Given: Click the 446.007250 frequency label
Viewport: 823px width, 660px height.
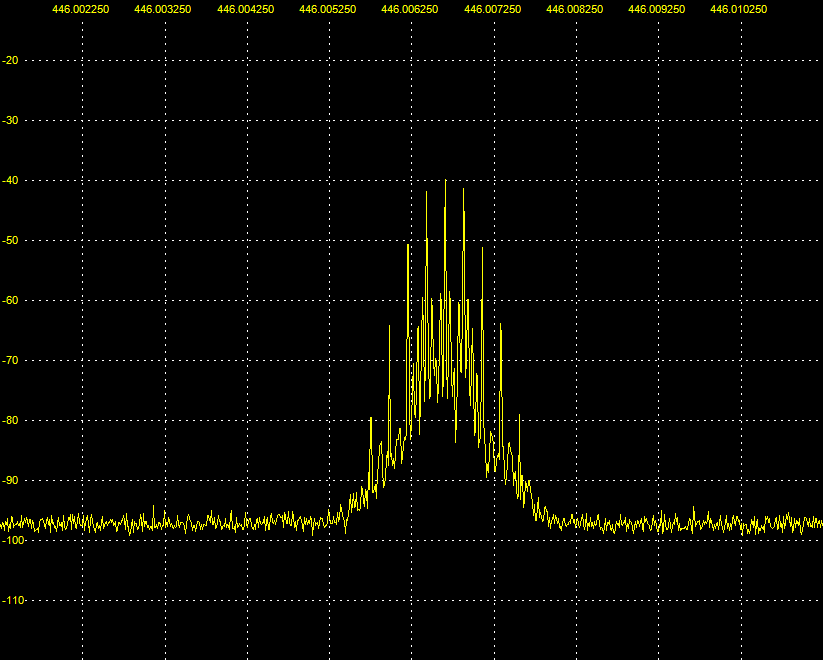Looking at the screenshot, I should point(493,9).
